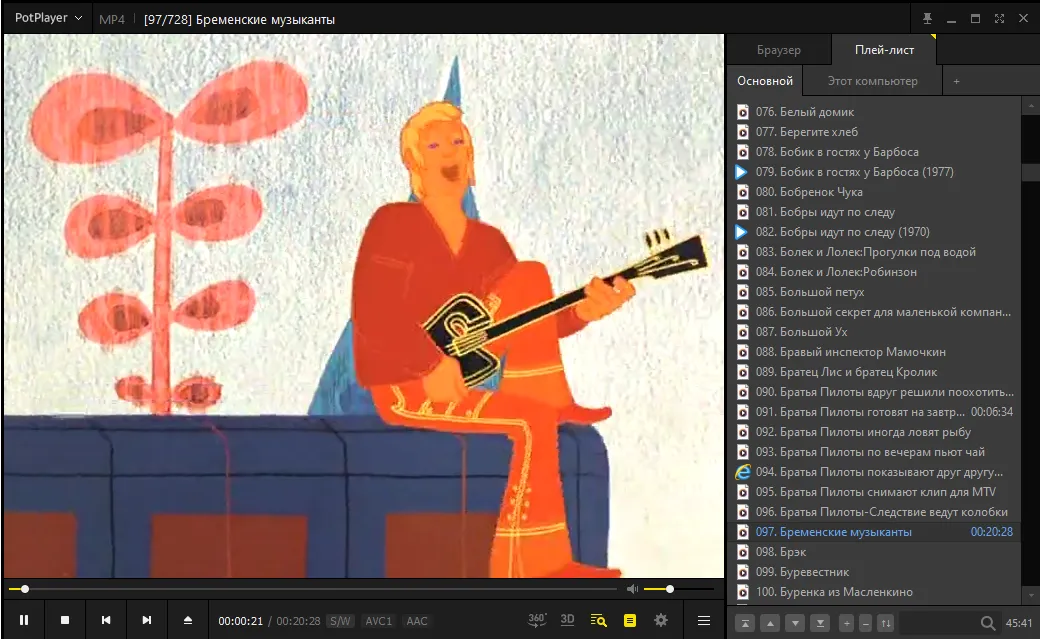The width and height of the screenshot is (1040, 639).
Task: Select '091. Братья Пилоты готовят на завтр...'
Action: tap(876, 411)
